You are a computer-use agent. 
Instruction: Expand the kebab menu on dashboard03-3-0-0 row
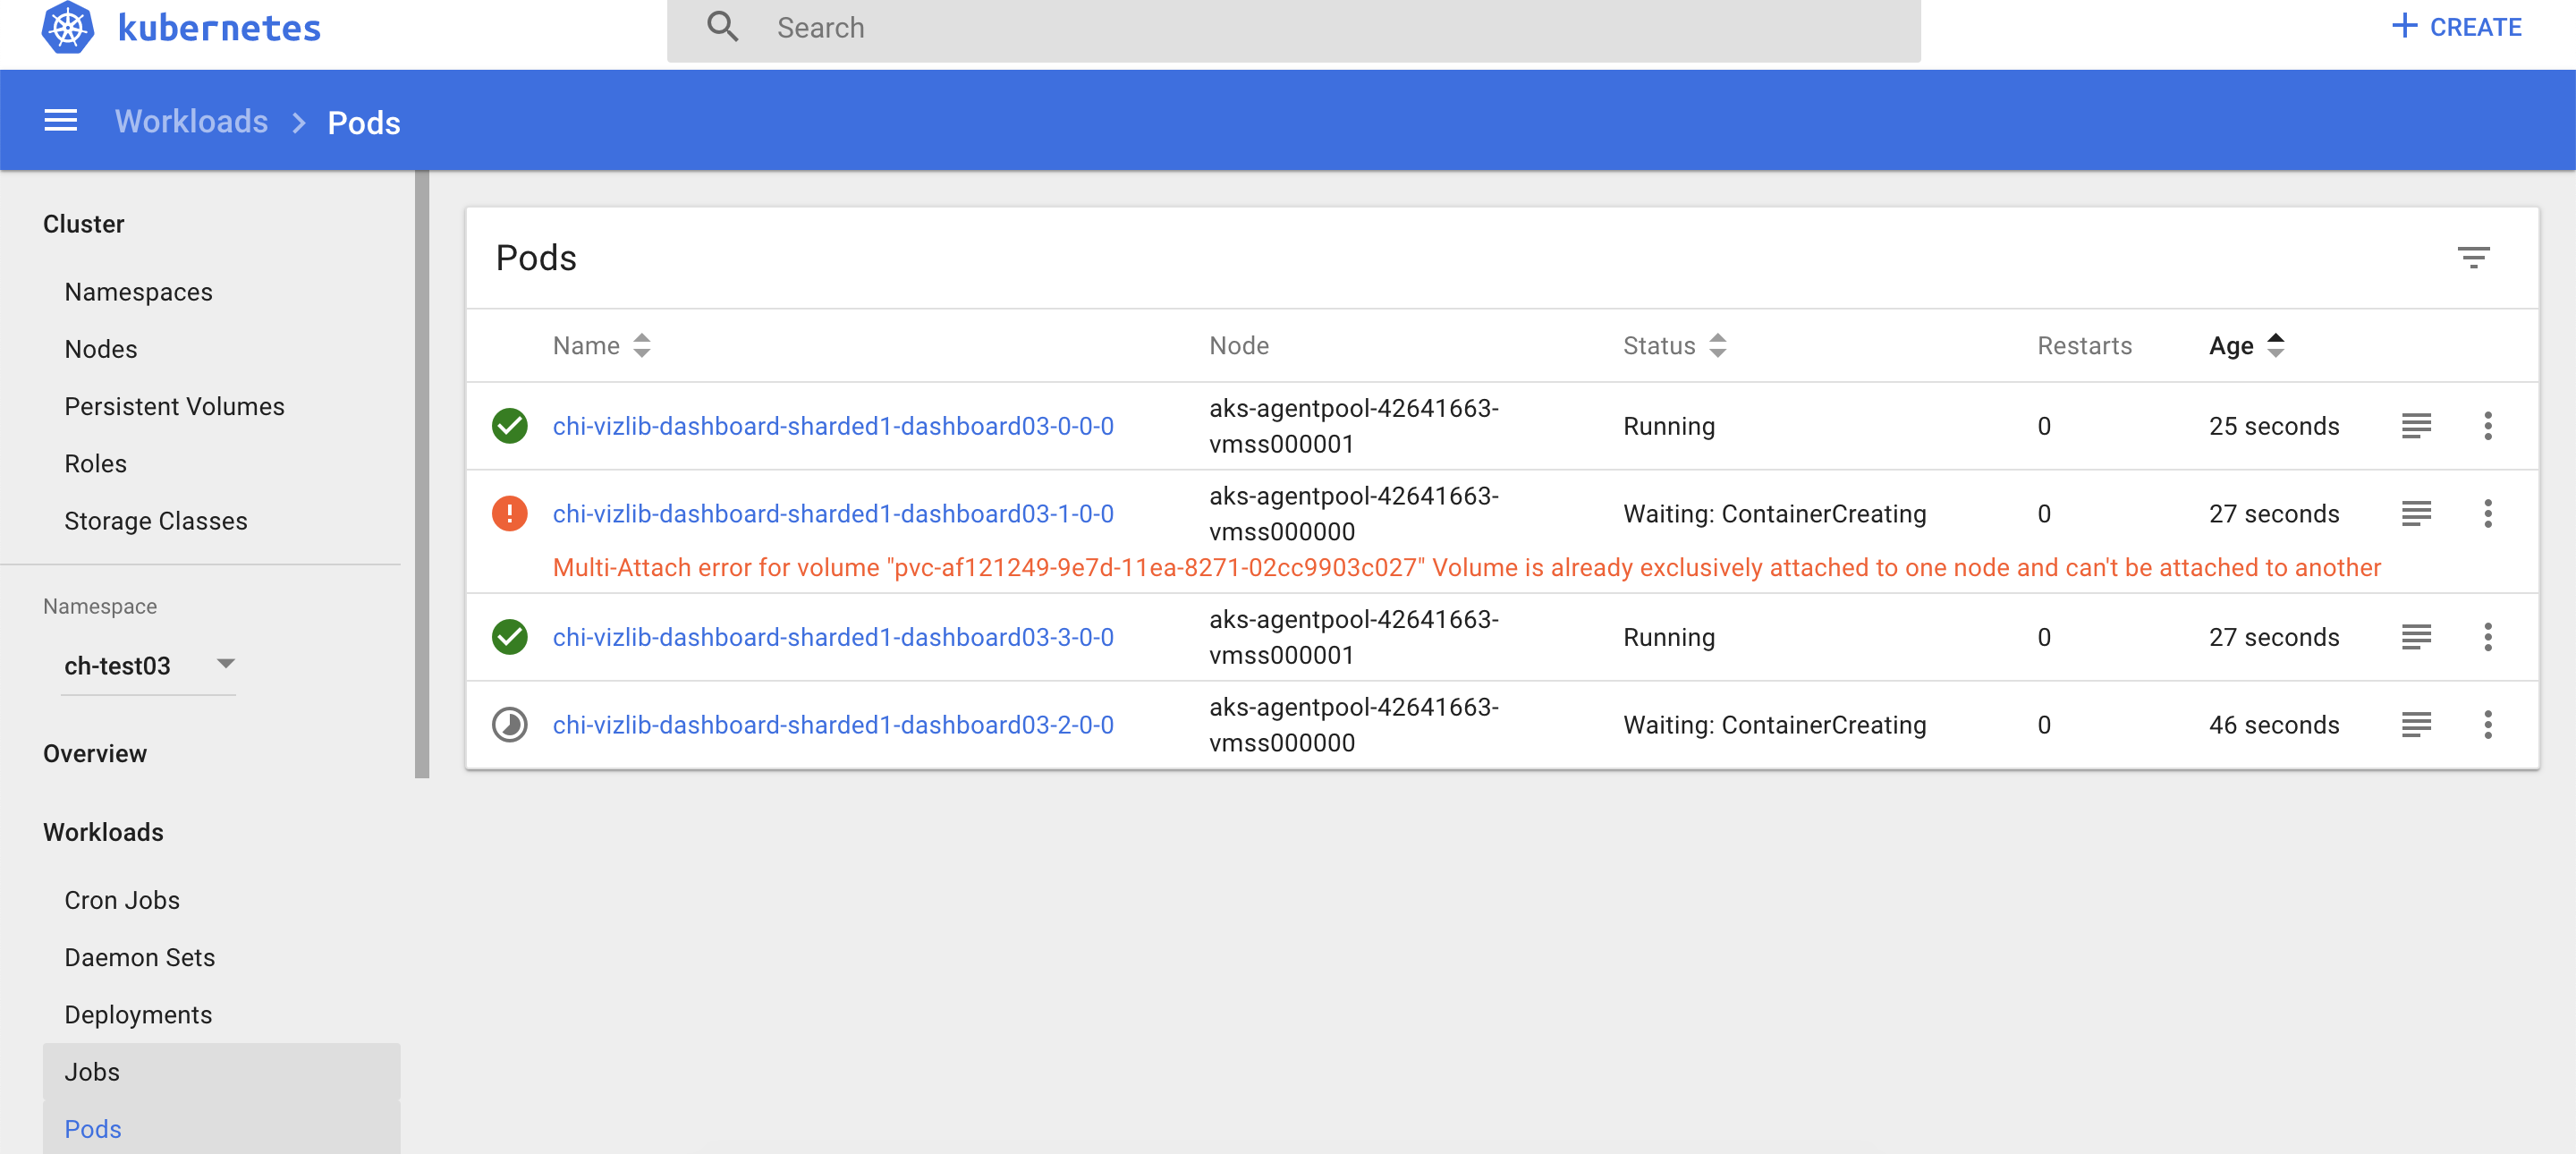click(2489, 637)
